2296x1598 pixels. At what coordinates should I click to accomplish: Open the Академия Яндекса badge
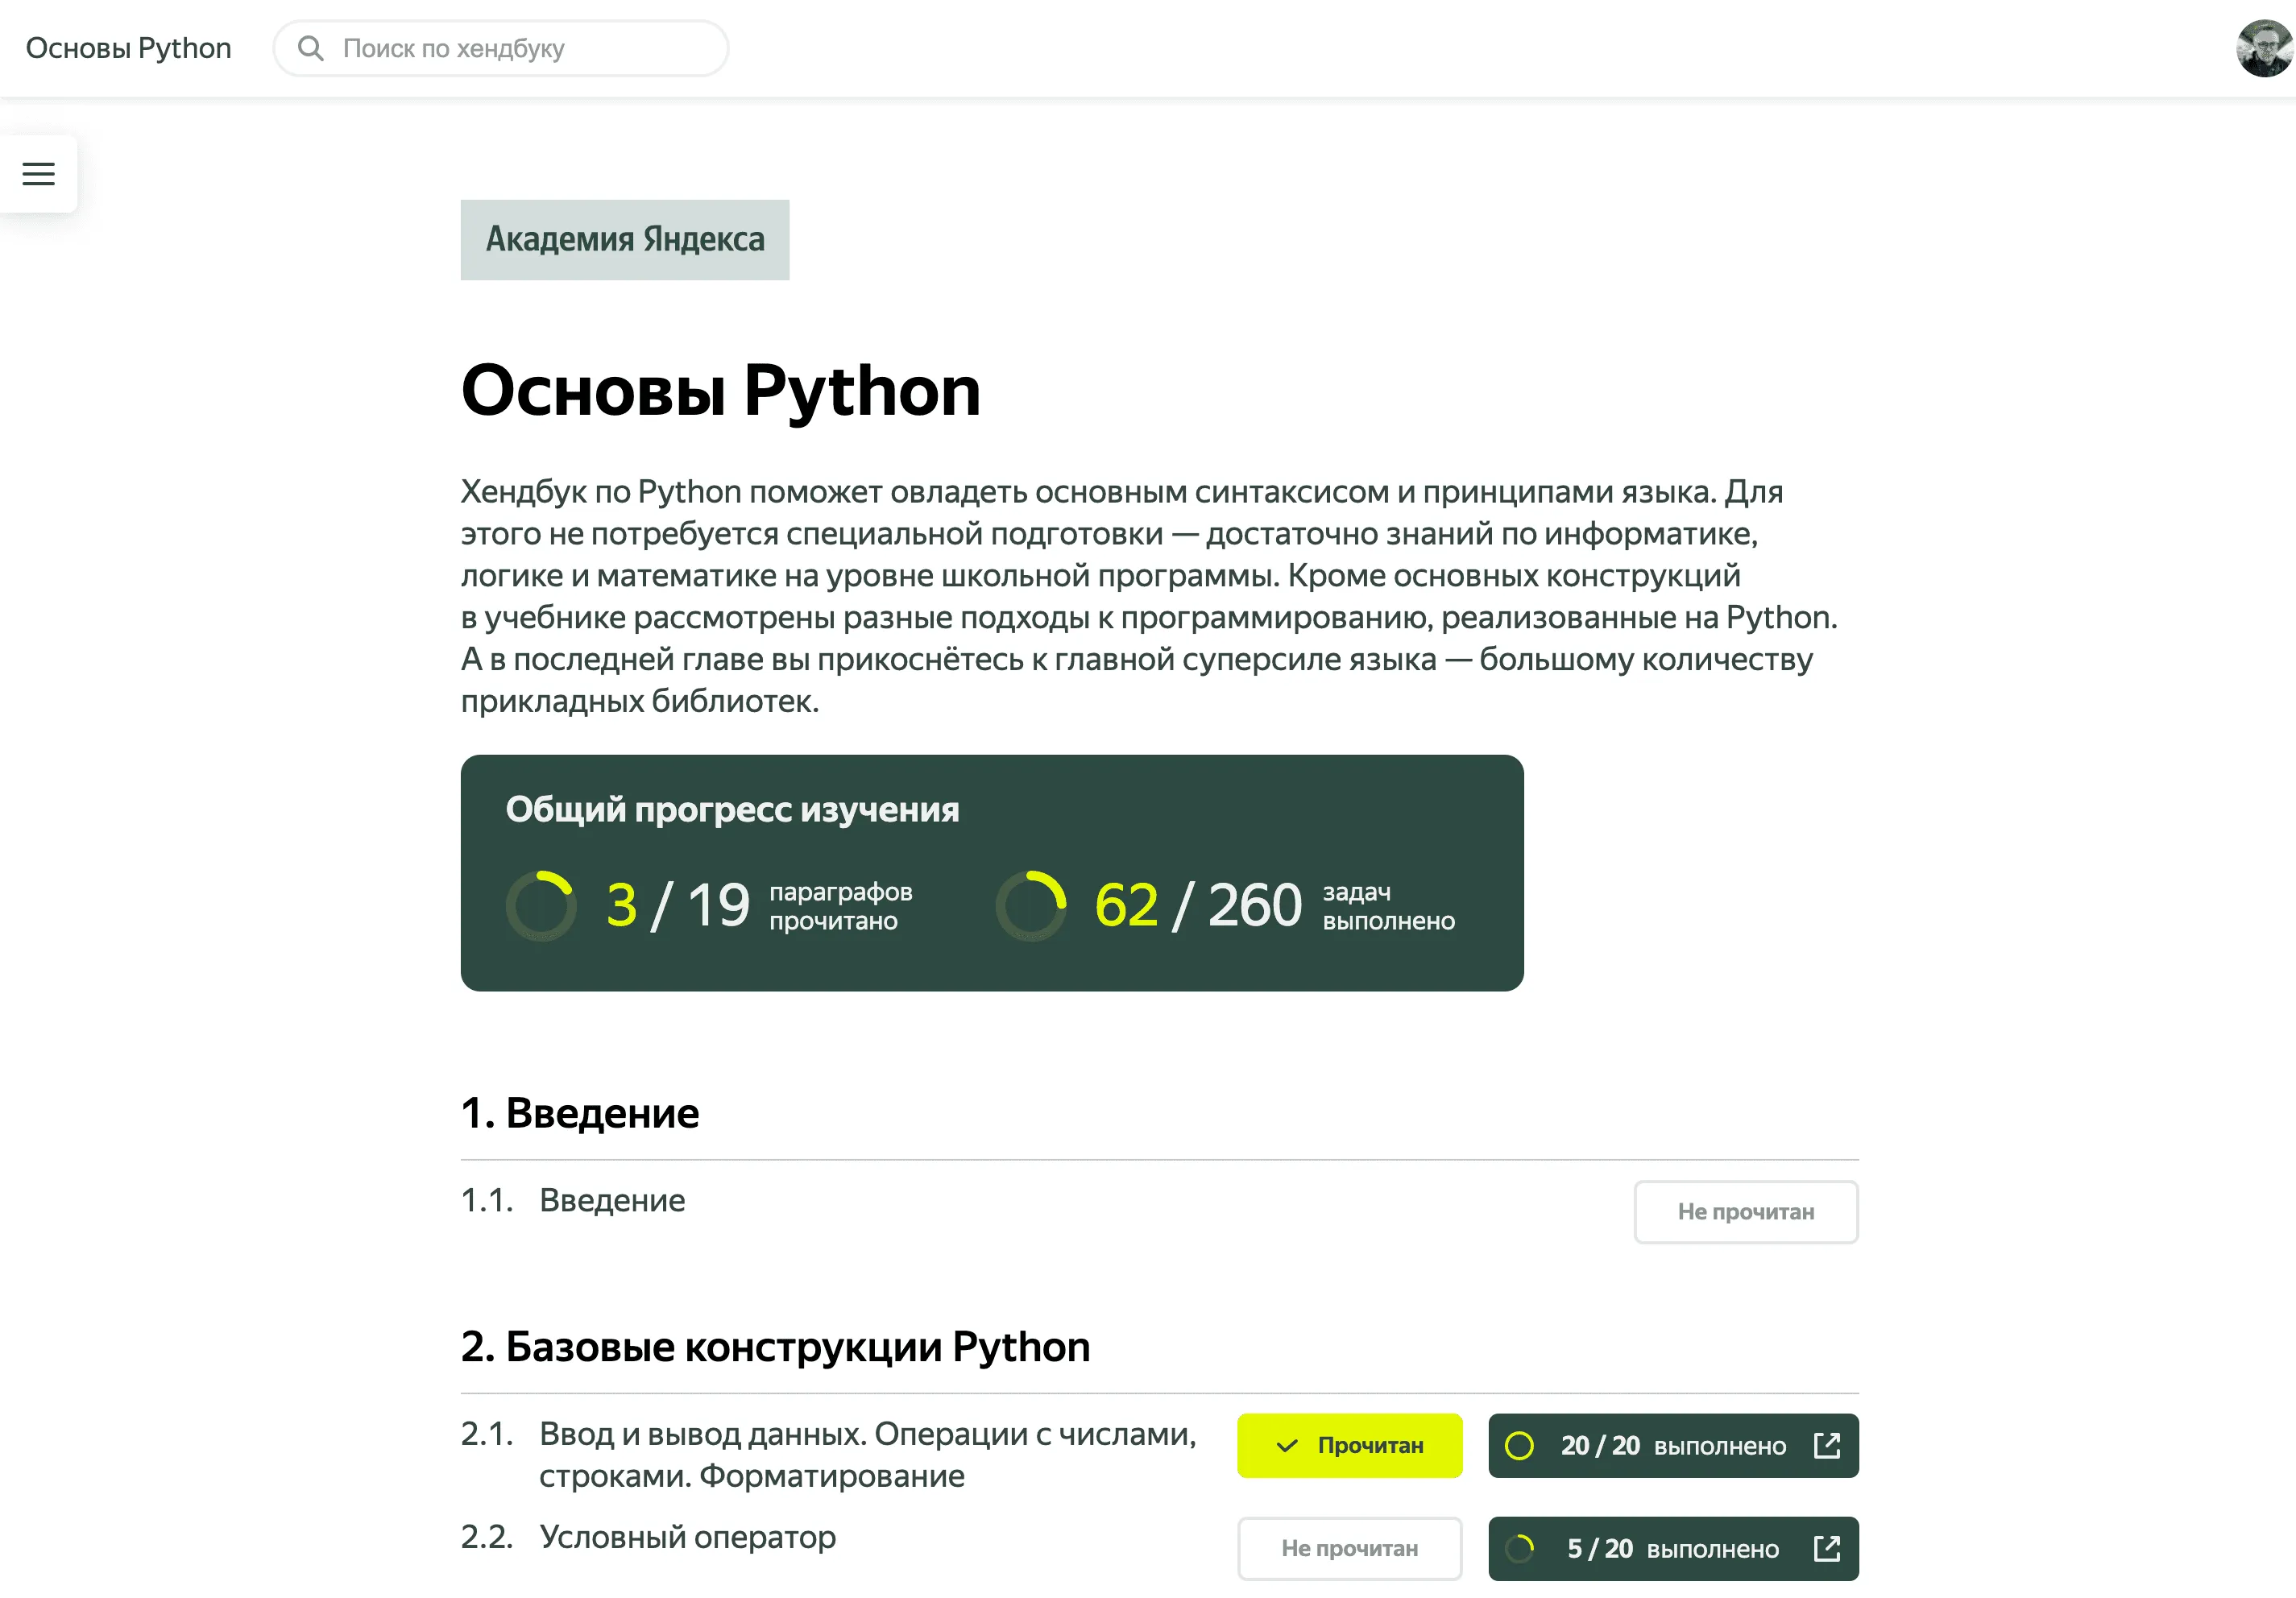(x=624, y=239)
